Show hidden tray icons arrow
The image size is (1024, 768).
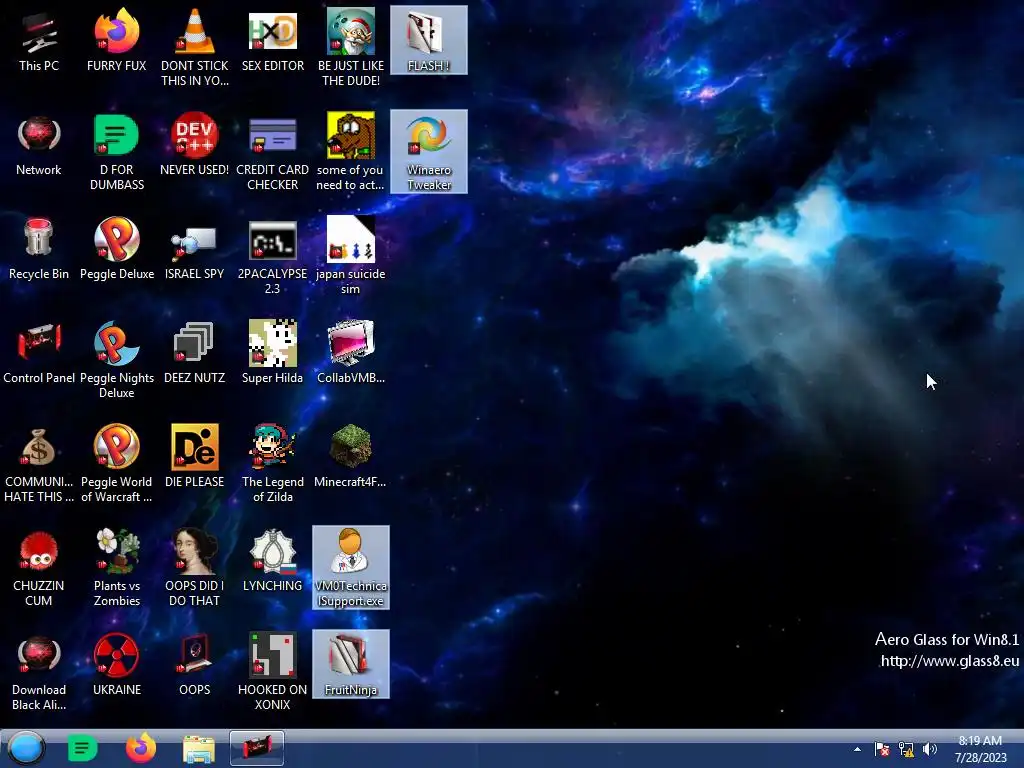pos(857,749)
